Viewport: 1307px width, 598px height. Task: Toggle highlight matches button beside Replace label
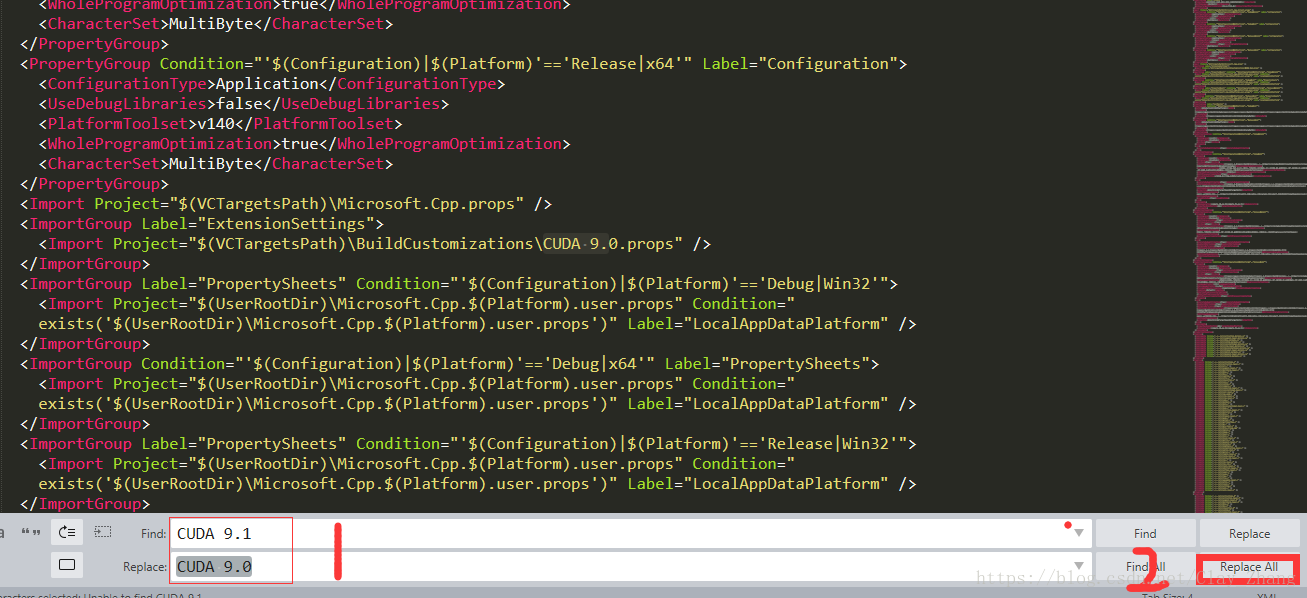(x=67, y=565)
